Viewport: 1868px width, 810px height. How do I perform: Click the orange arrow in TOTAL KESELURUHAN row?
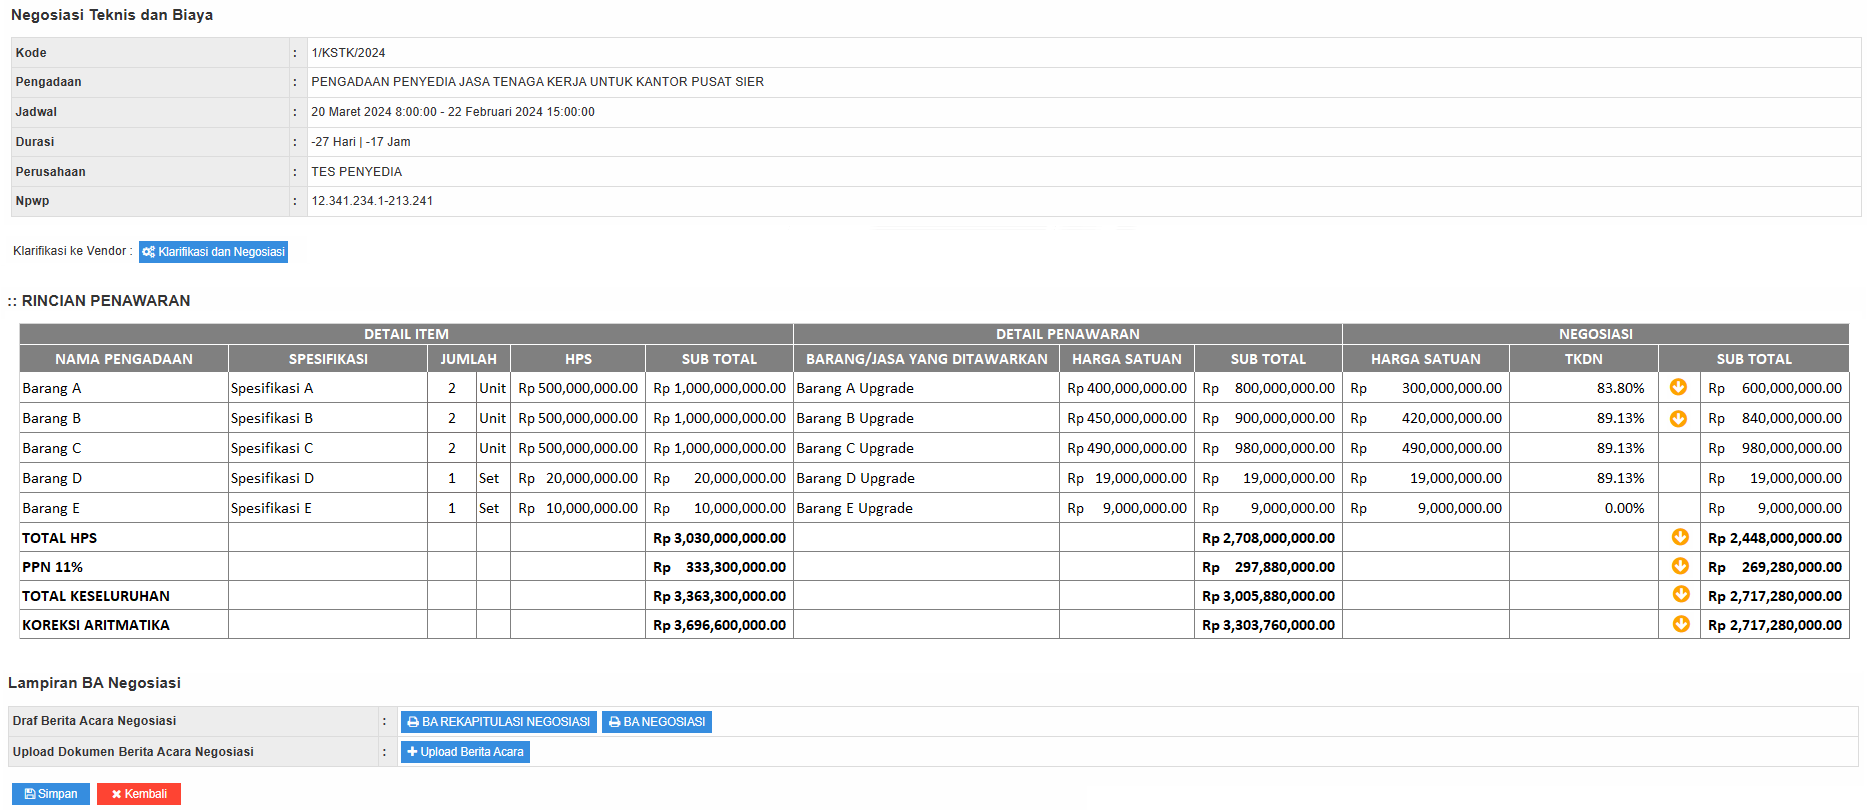point(1680,594)
